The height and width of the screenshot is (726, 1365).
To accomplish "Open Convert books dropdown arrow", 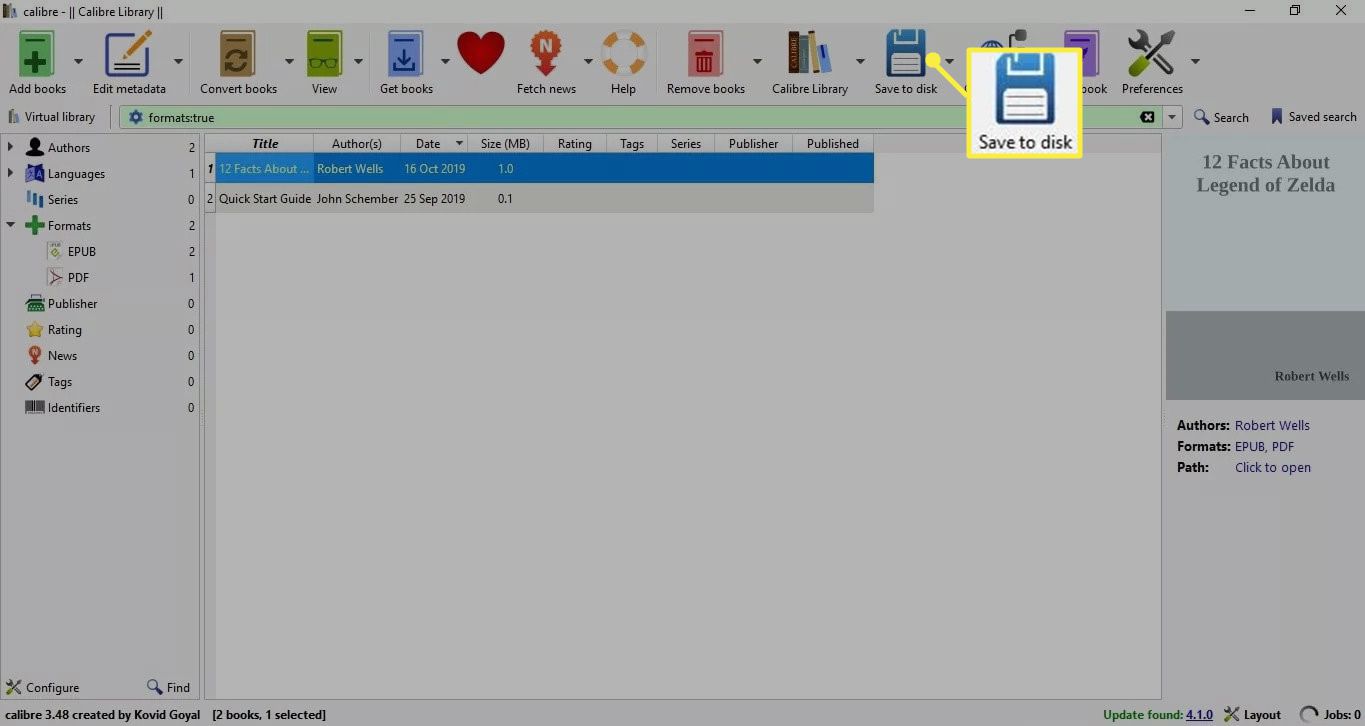I will pyautogui.click(x=289, y=61).
